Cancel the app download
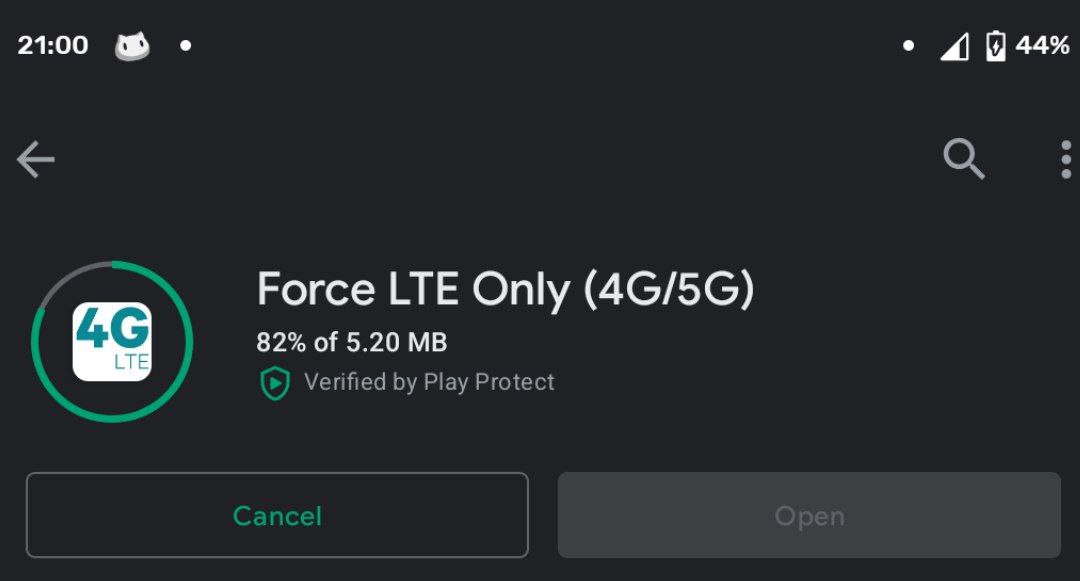The width and height of the screenshot is (1080, 581). coord(277,515)
